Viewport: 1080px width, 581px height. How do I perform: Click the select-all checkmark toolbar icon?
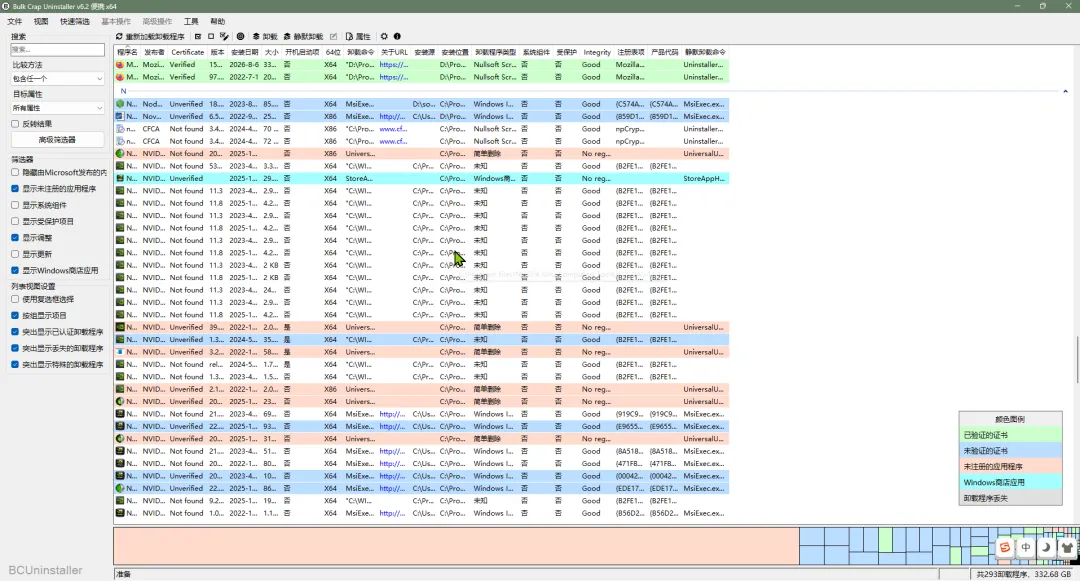tap(198, 36)
